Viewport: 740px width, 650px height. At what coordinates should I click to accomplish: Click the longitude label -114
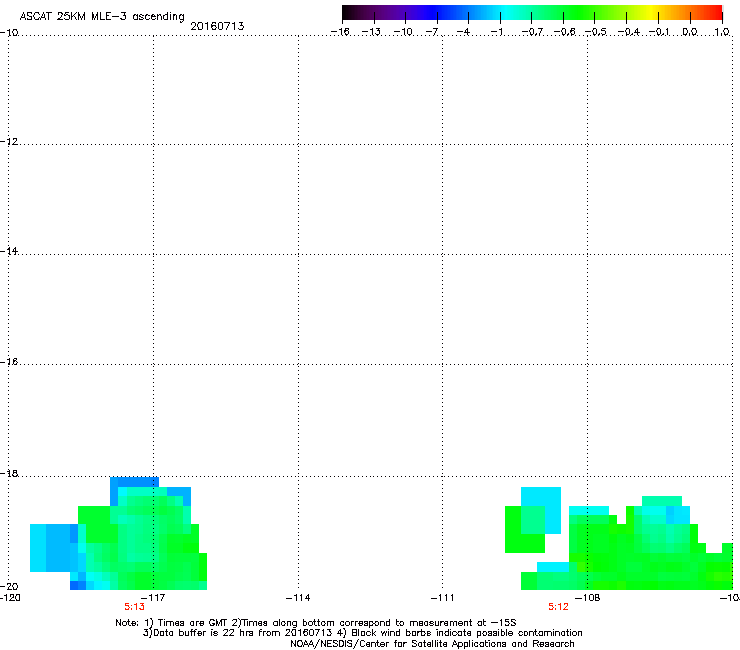298,598
